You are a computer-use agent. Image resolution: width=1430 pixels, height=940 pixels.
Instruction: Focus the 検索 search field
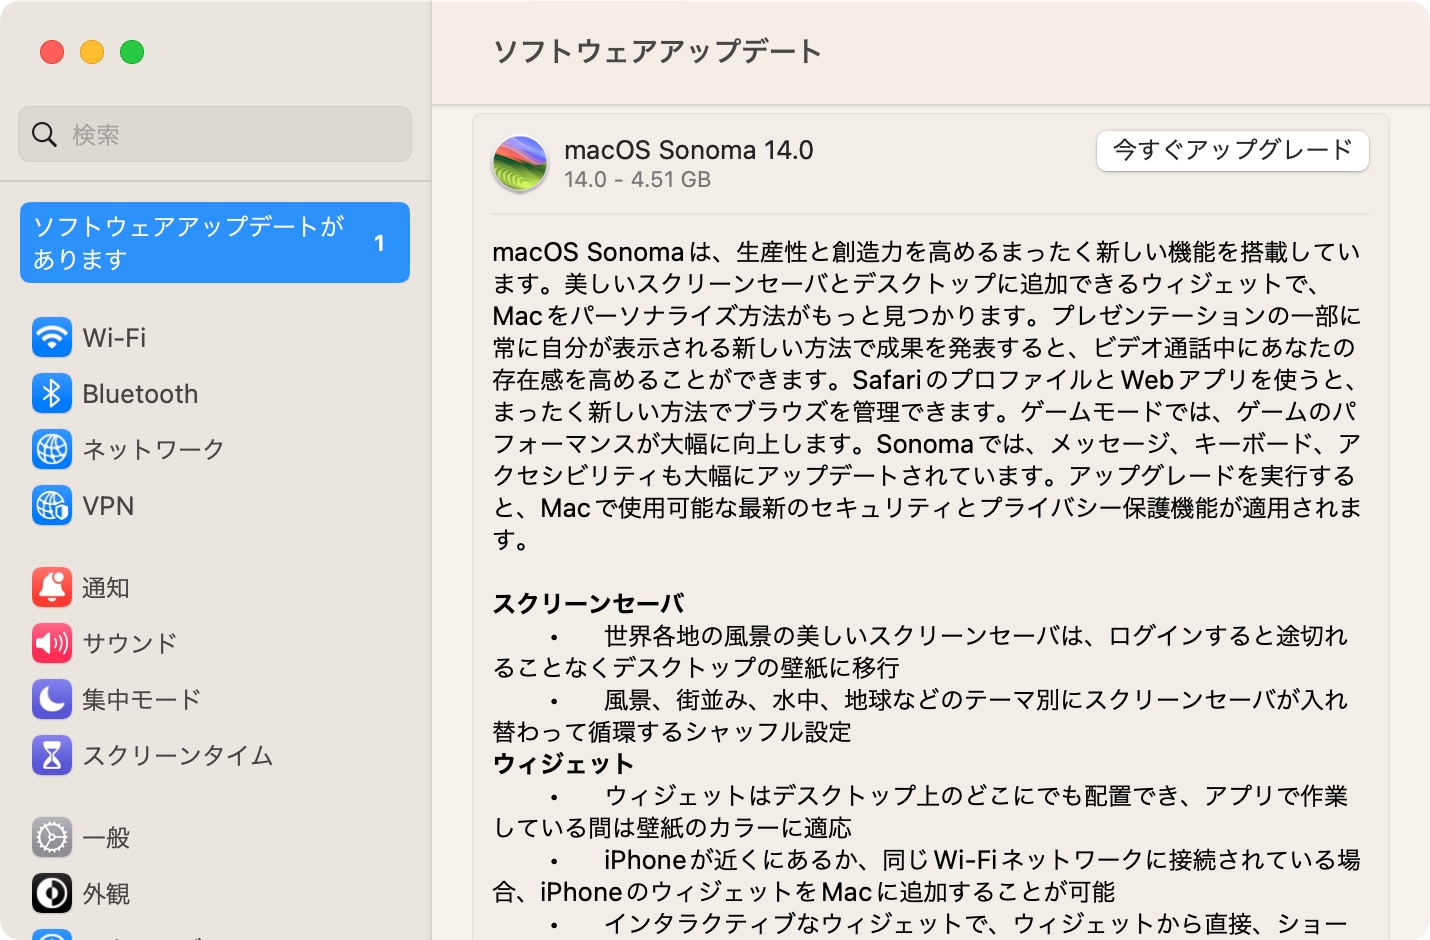(x=215, y=134)
